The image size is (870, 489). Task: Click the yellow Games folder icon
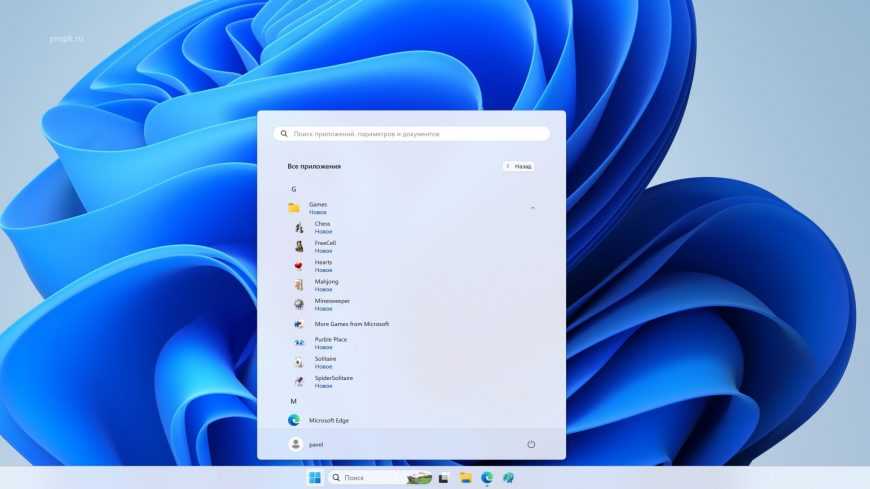coord(294,208)
